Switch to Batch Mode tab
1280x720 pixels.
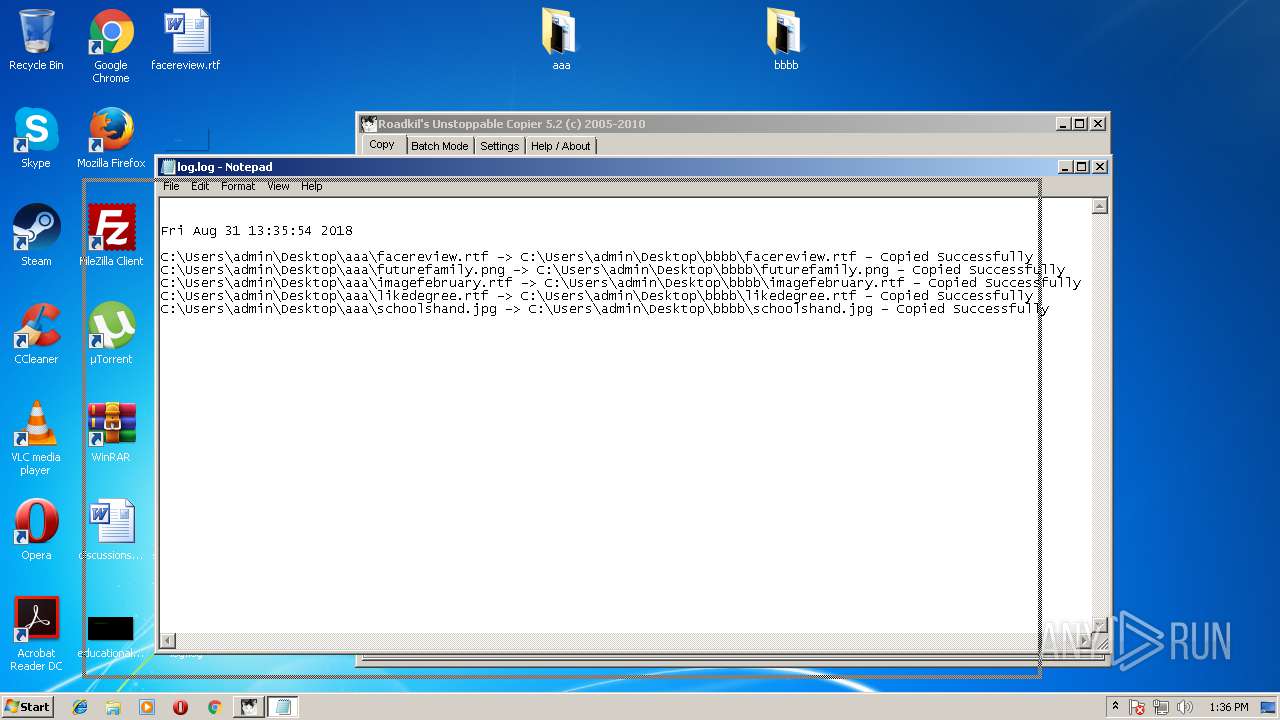440,146
